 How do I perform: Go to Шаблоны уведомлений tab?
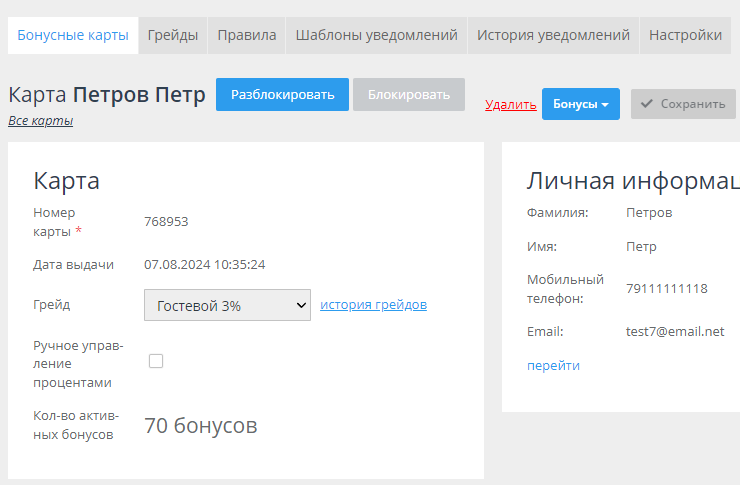point(376,35)
